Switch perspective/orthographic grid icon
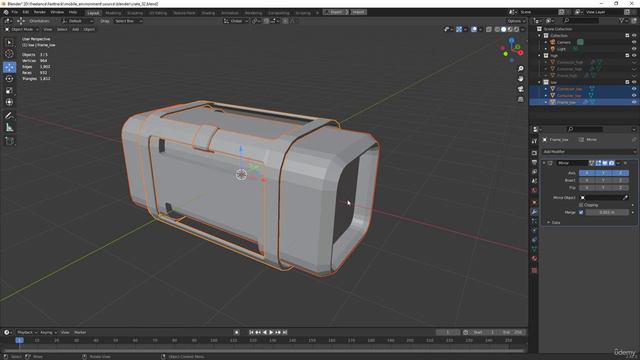640x360 pixels. [x=520, y=99]
